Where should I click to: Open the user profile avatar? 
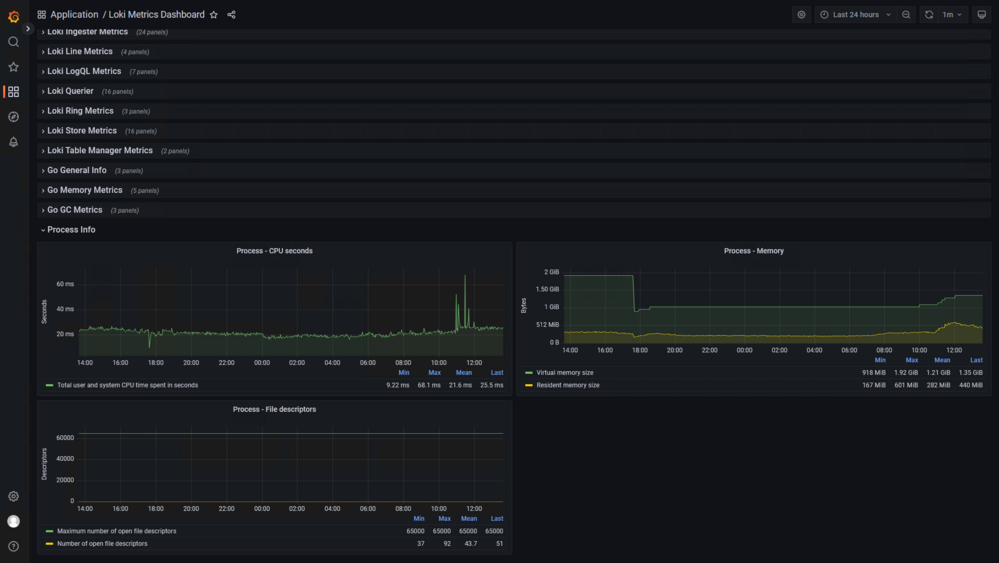tap(13, 521)
